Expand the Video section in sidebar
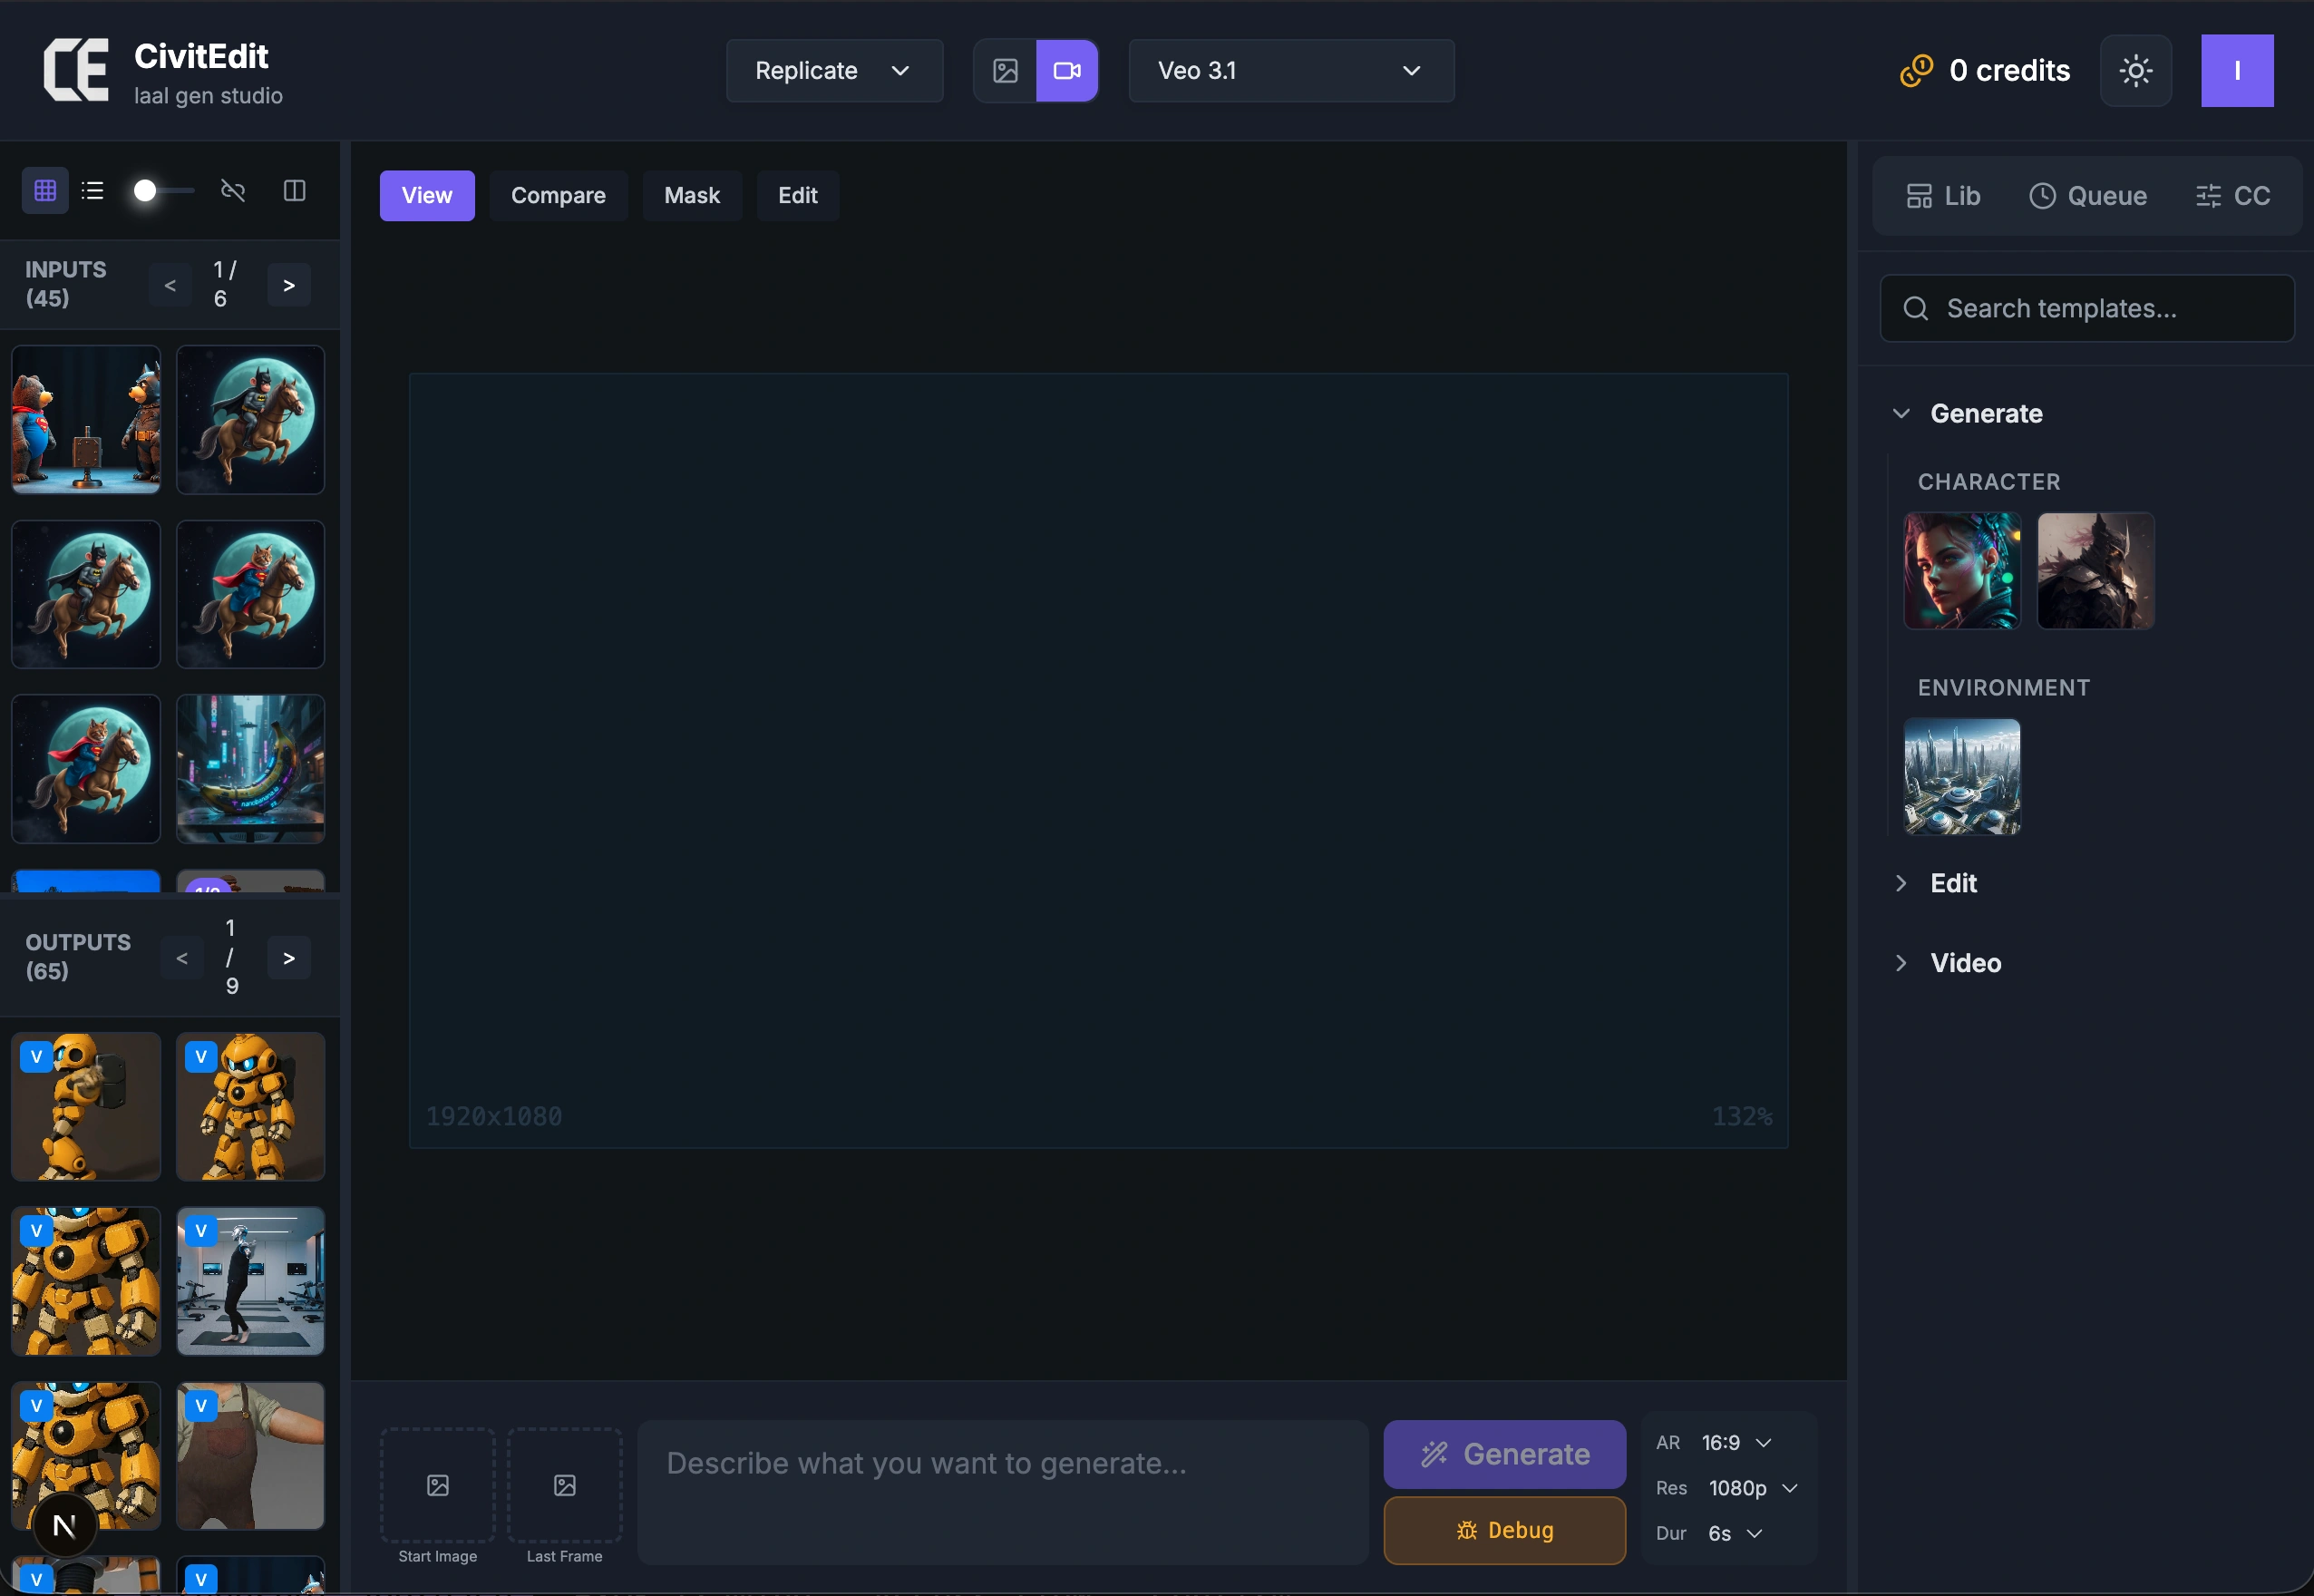Image resolution: width=2314 pixels, height=1596 pixels. coord(1965,962)
